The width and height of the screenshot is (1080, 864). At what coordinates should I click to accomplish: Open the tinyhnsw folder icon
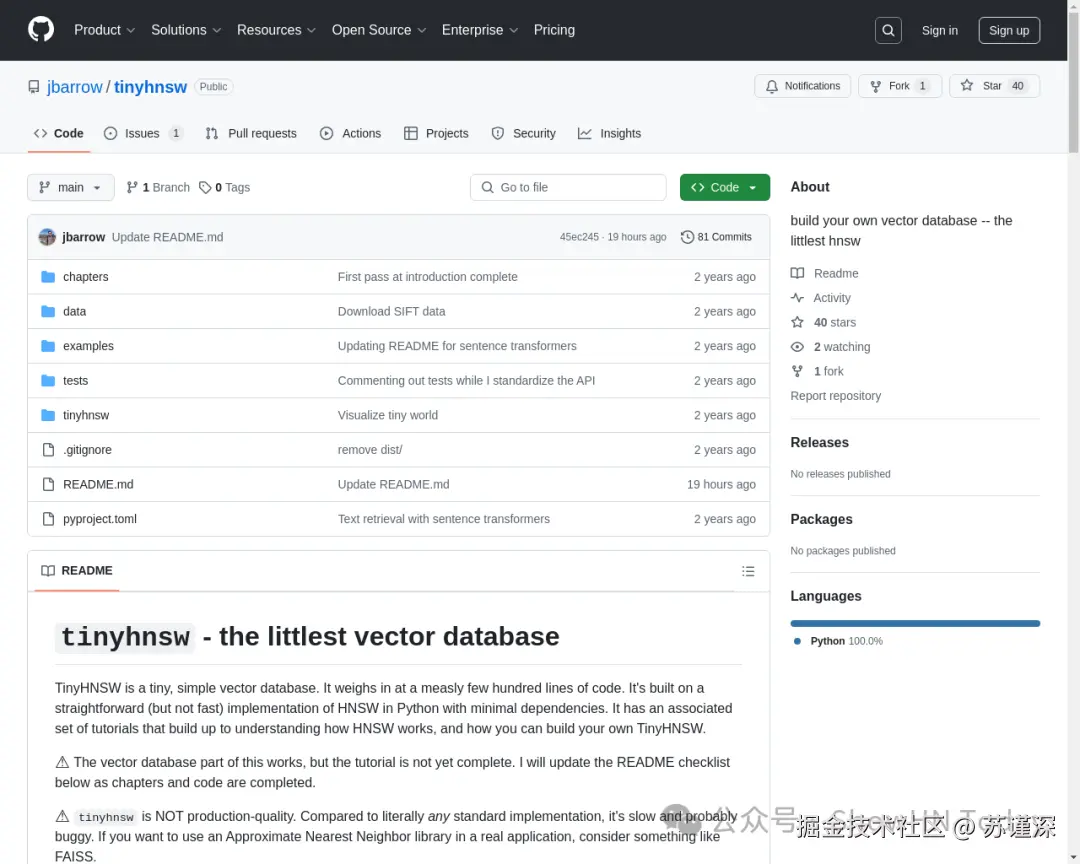[x=48, y=415]
